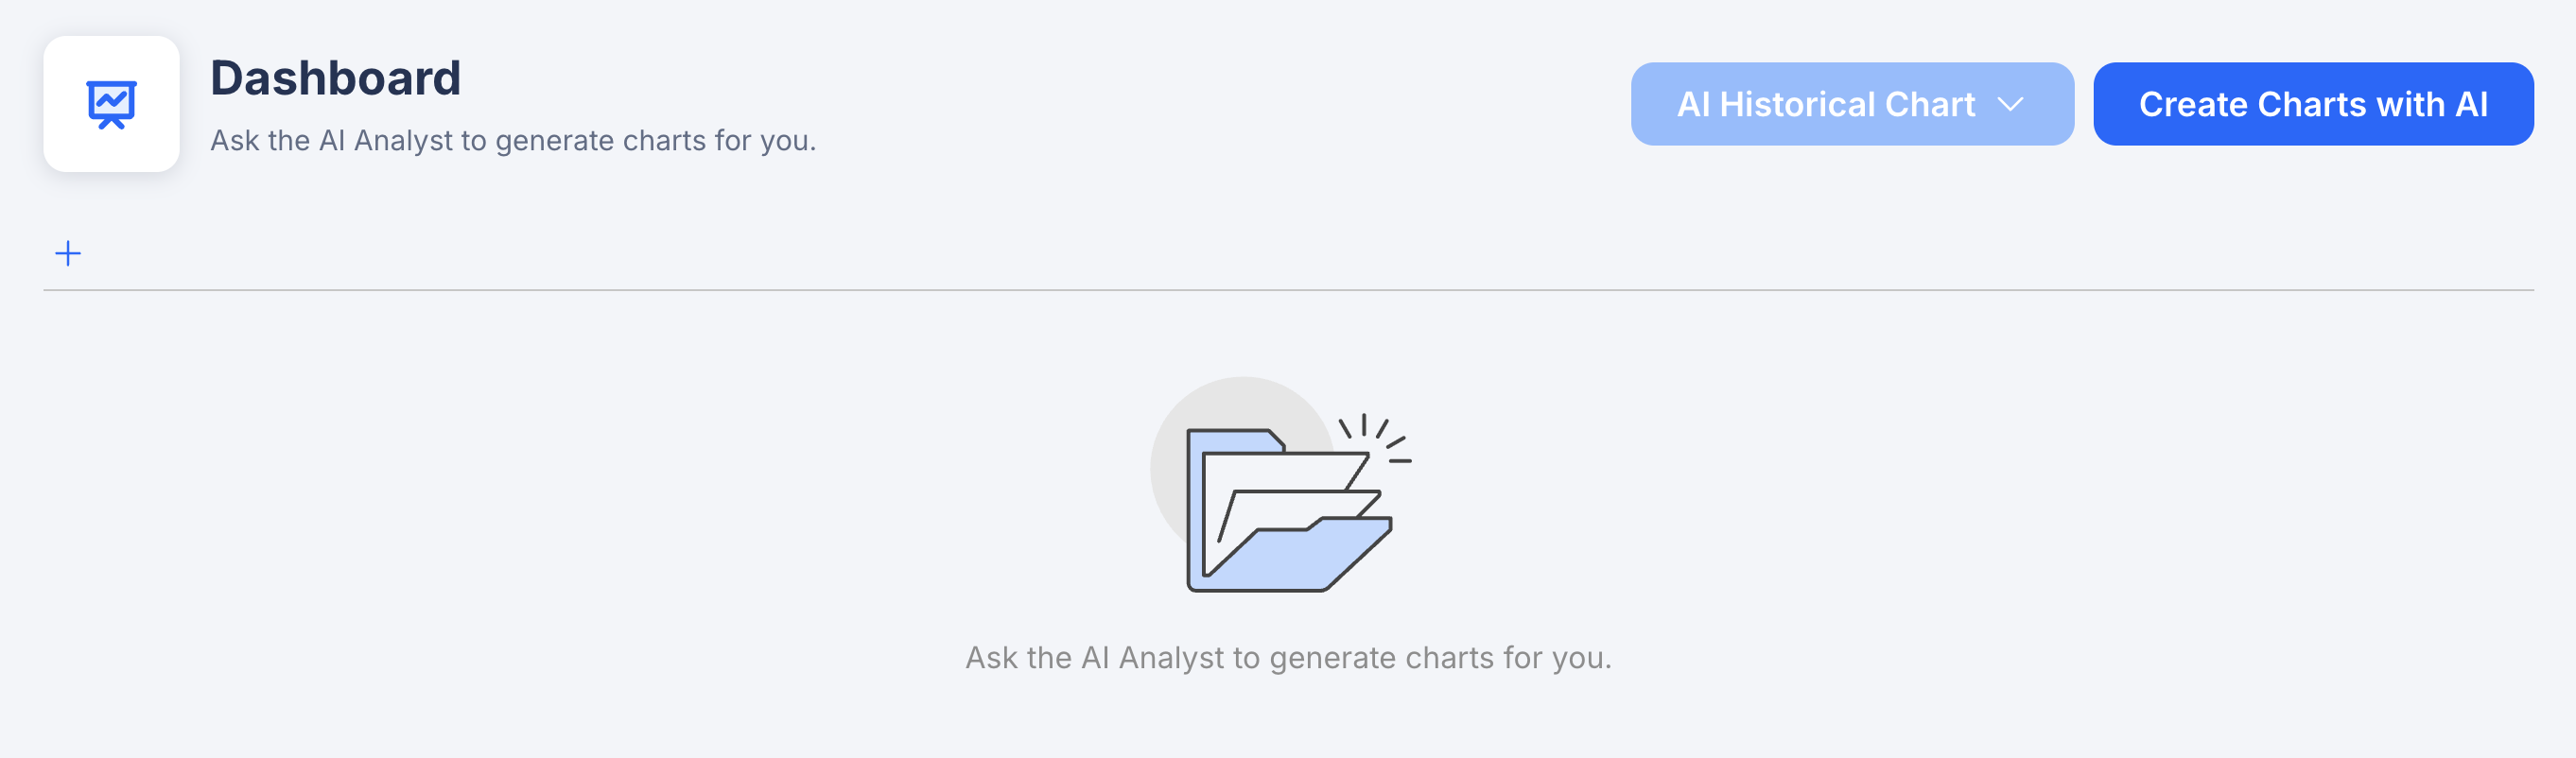Open the AI Historical Chart dropdown

[x=1851, y=104]
